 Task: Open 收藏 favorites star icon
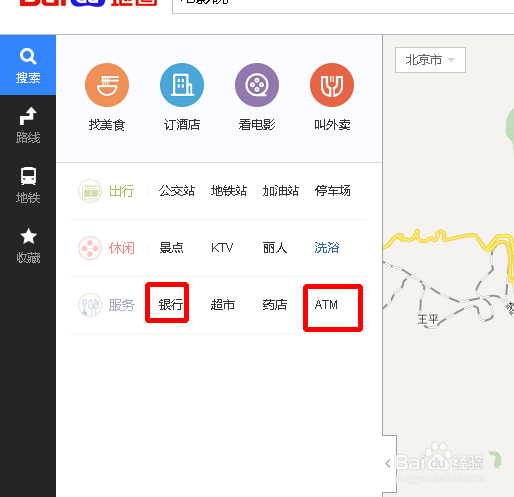click(28, 236)
